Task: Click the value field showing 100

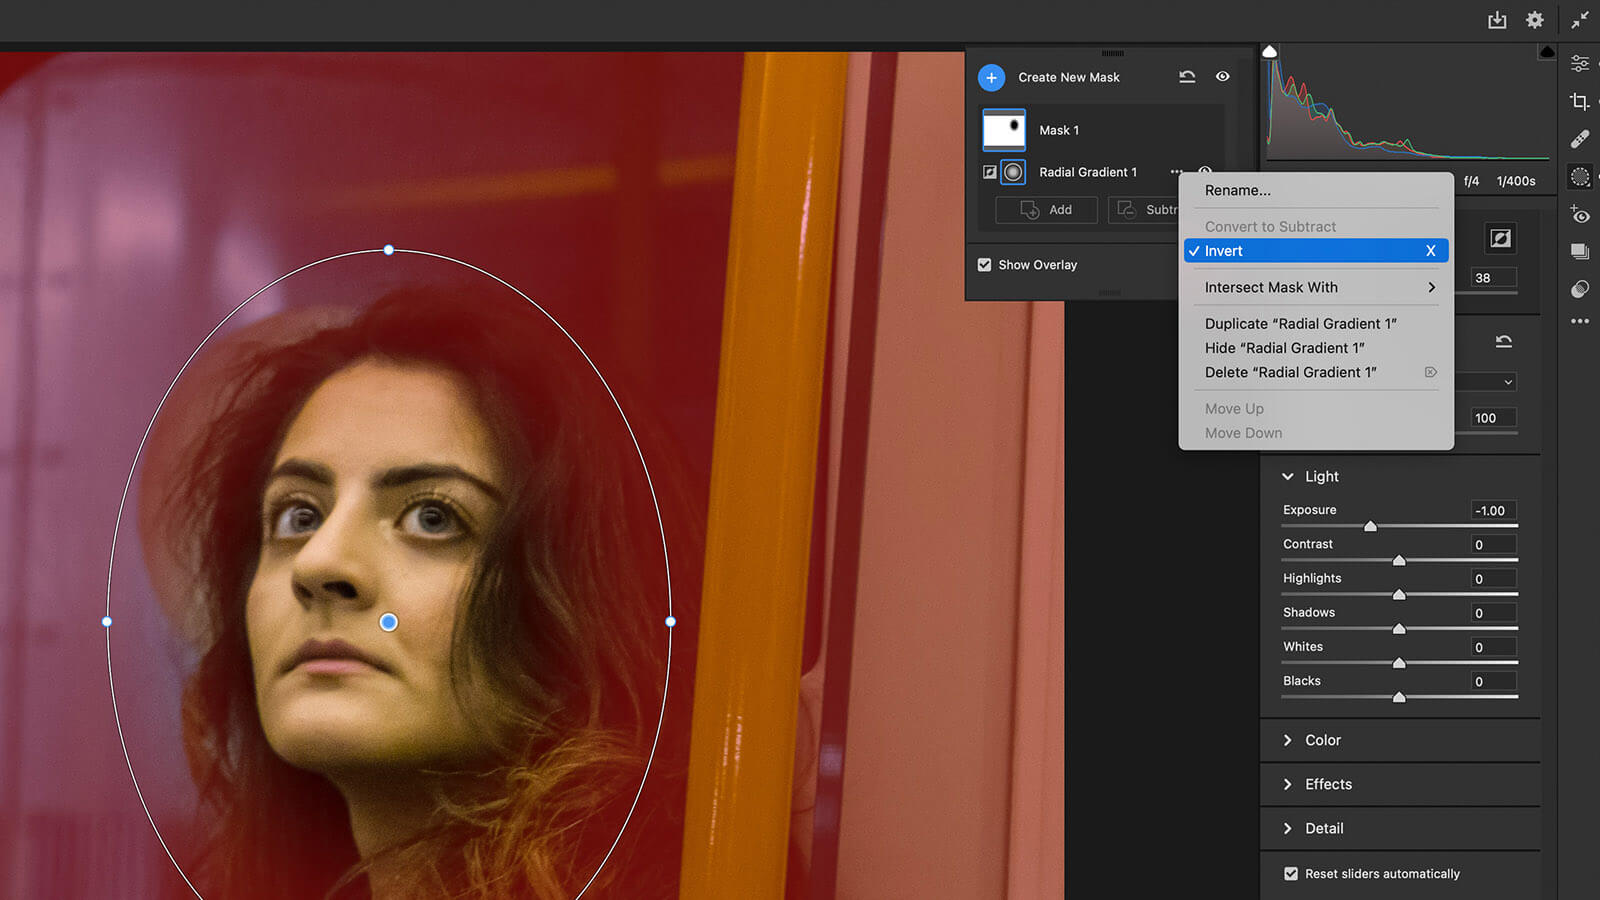Action: click(1493, 418)
